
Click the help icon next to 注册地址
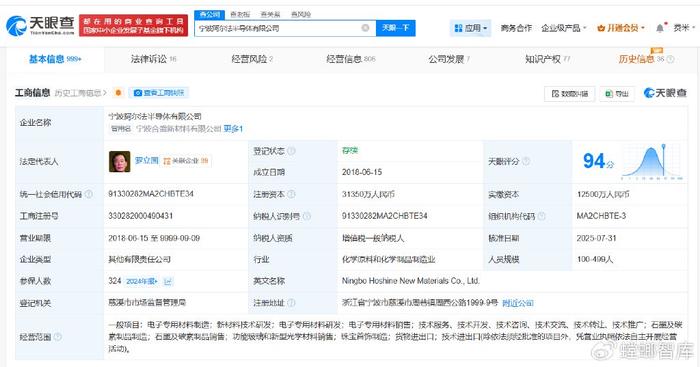point(291,303)
